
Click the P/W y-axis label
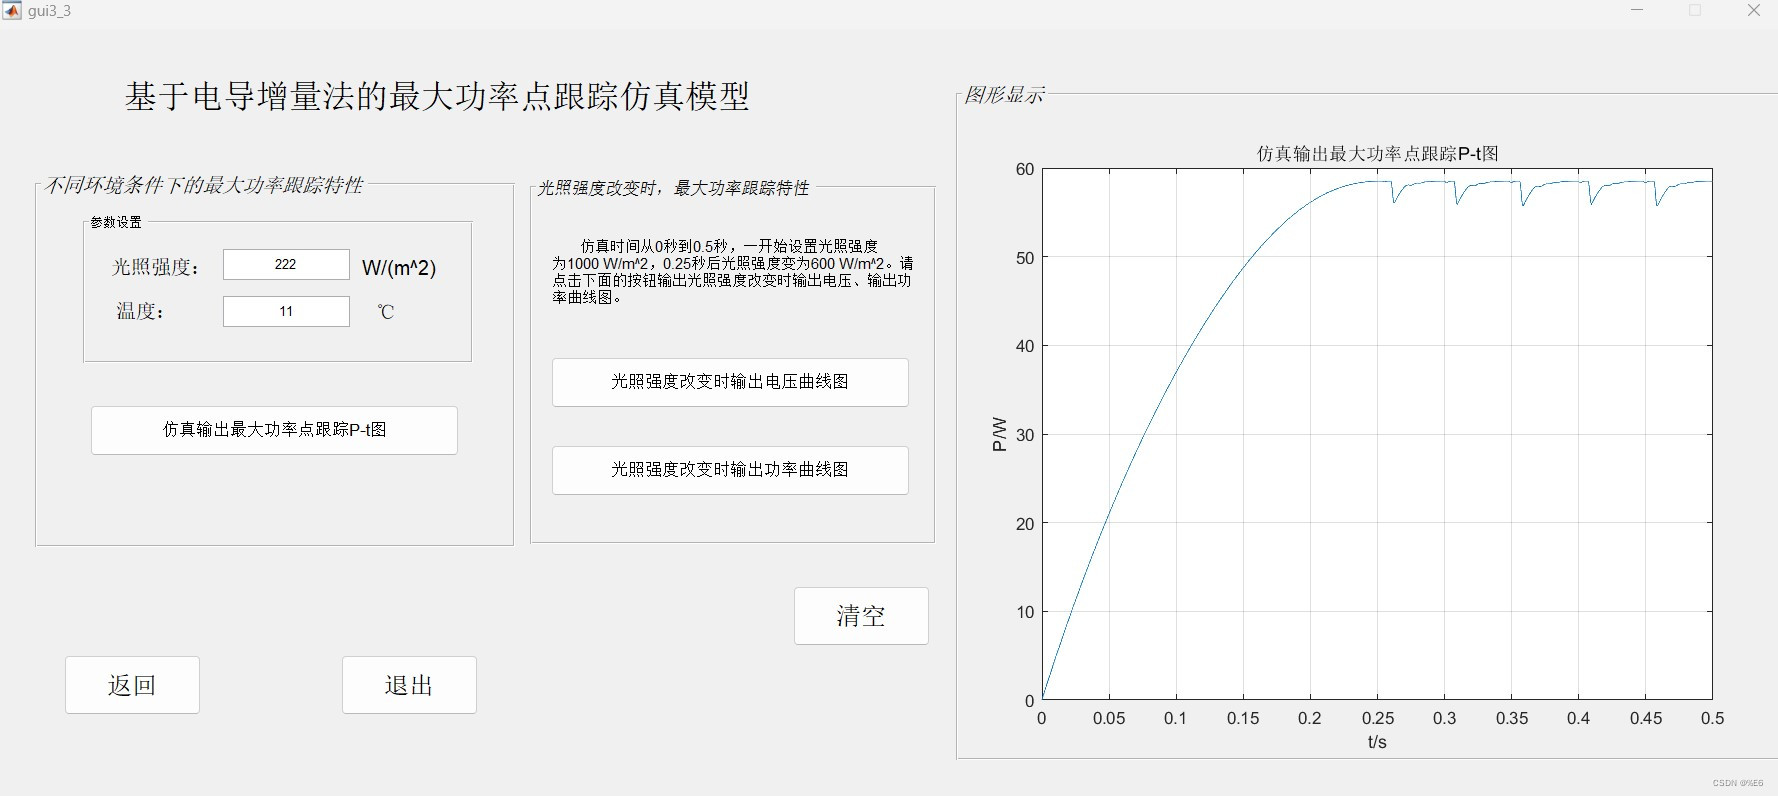tap(999, 434)
